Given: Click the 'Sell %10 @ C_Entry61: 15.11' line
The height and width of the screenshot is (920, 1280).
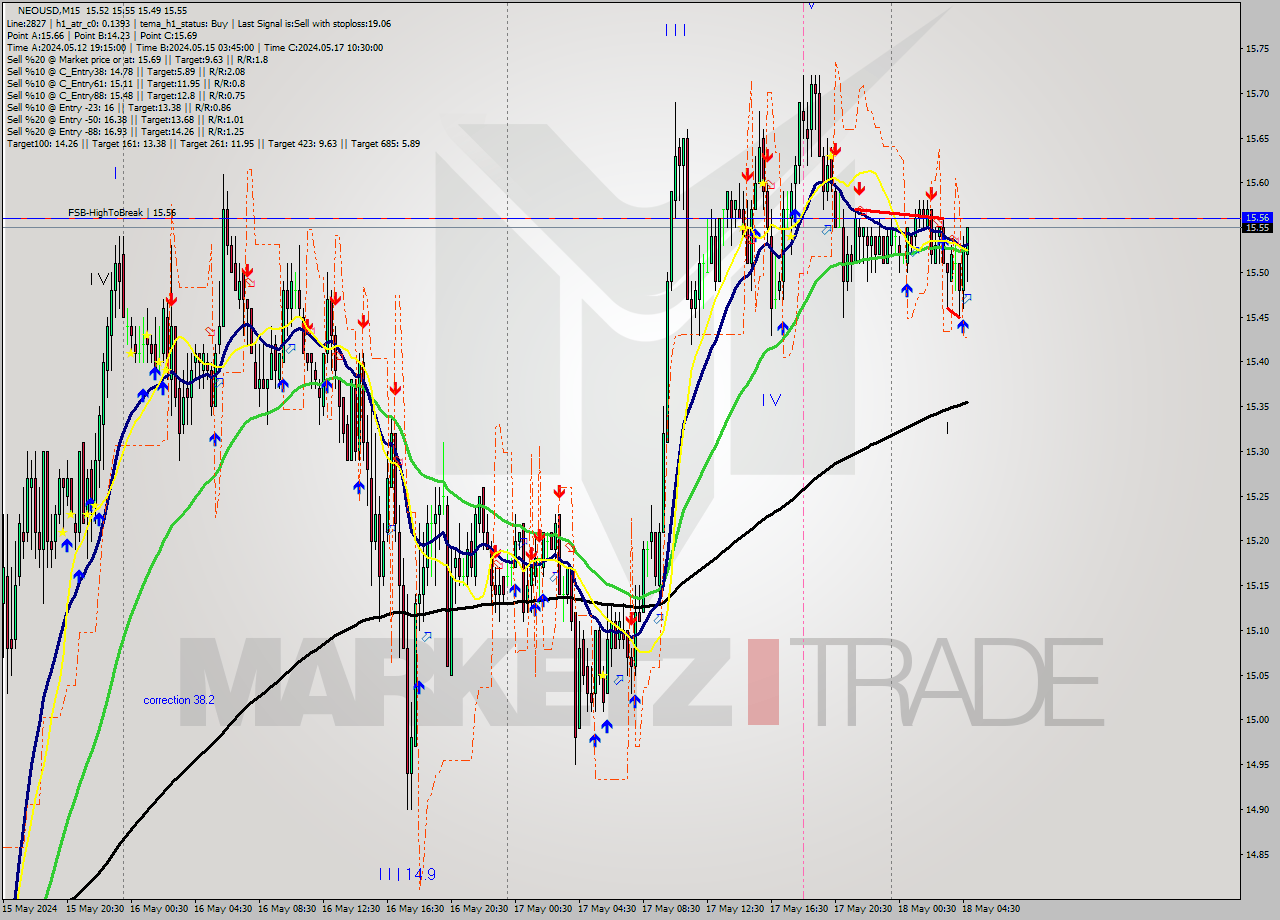Looking at the screenshot, I should (x=125, y=83).
